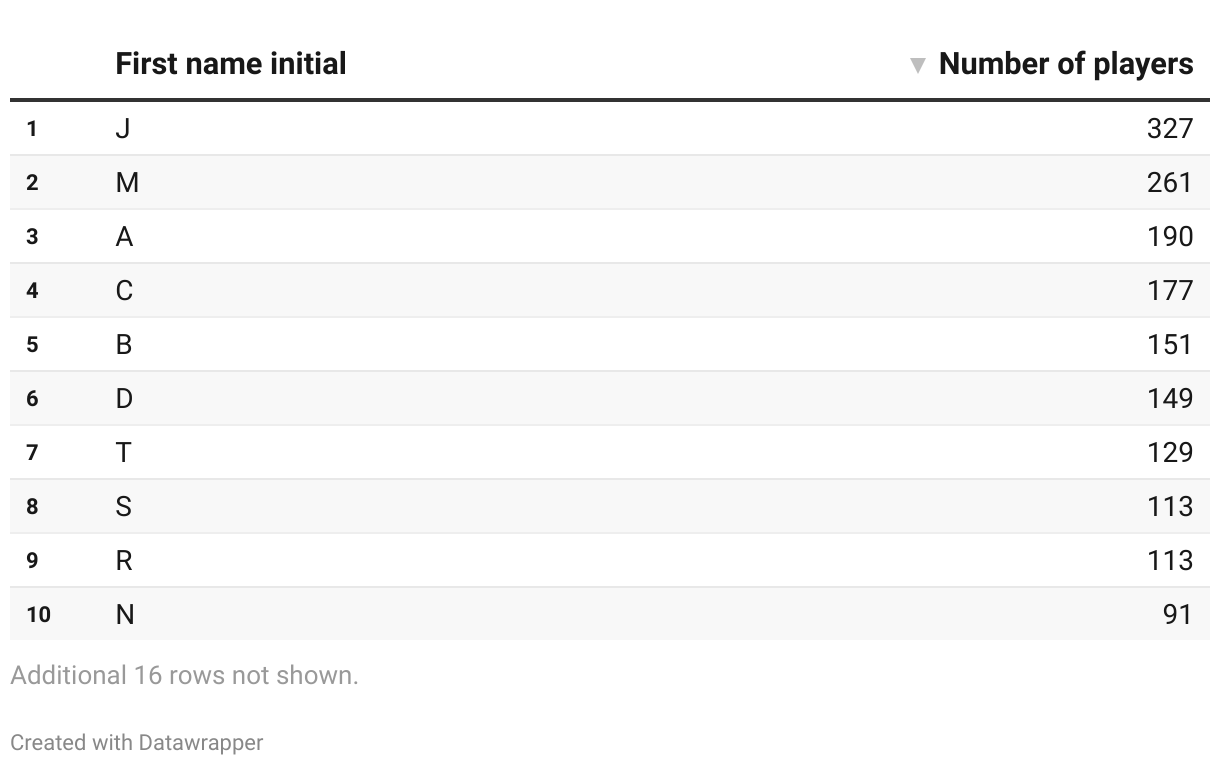Select the letter S in row 8

tap(124, 506)
